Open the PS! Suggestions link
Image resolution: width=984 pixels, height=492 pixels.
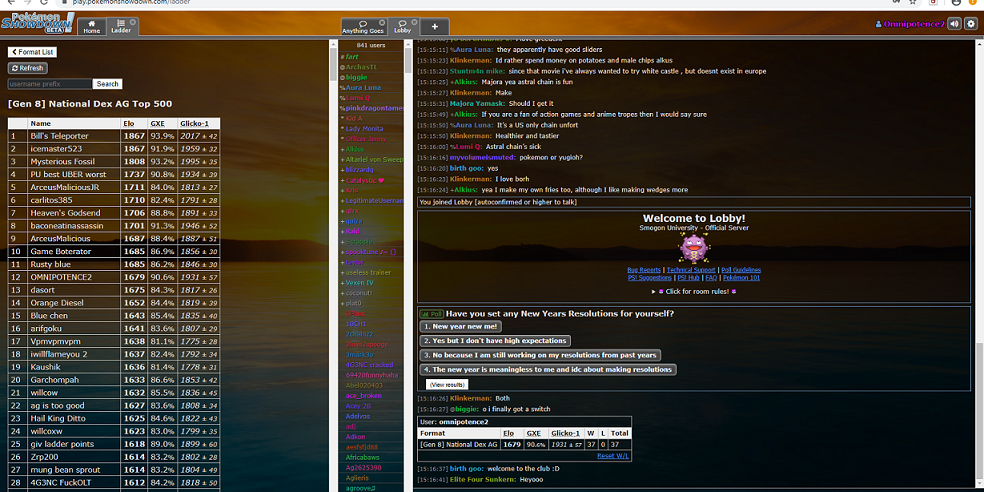650,277
